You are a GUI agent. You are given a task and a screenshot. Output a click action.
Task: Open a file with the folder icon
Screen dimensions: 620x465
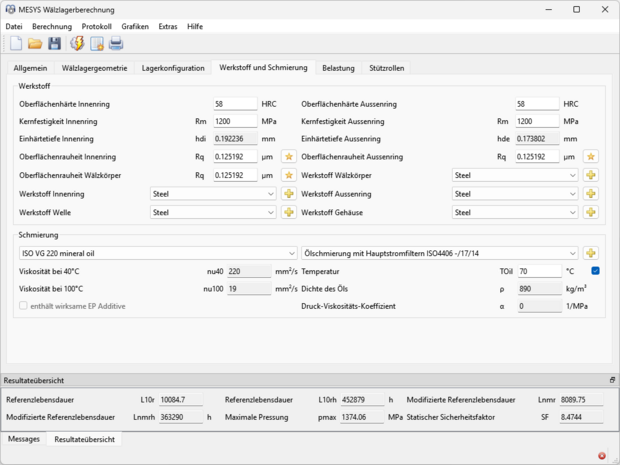click(x=35, y=43)
